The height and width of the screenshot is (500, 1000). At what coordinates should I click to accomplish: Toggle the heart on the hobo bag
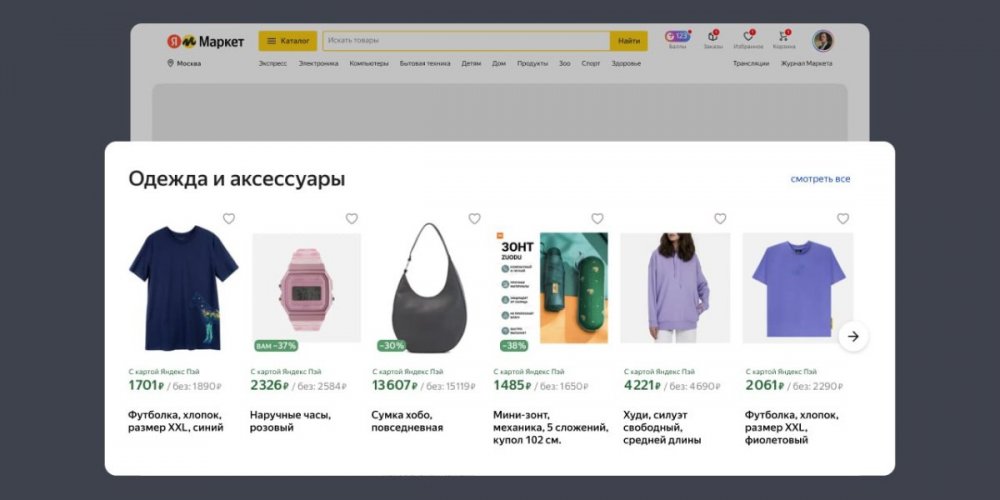click(x=474, y=219)
